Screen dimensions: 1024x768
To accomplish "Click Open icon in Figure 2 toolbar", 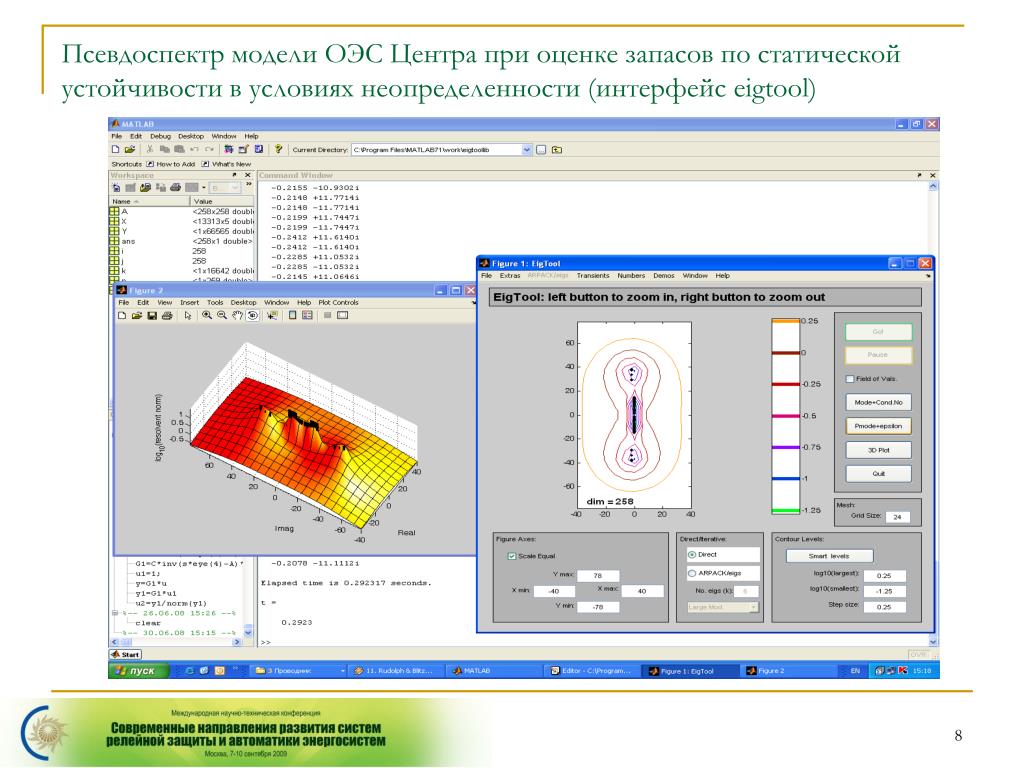I will (136, 315).
